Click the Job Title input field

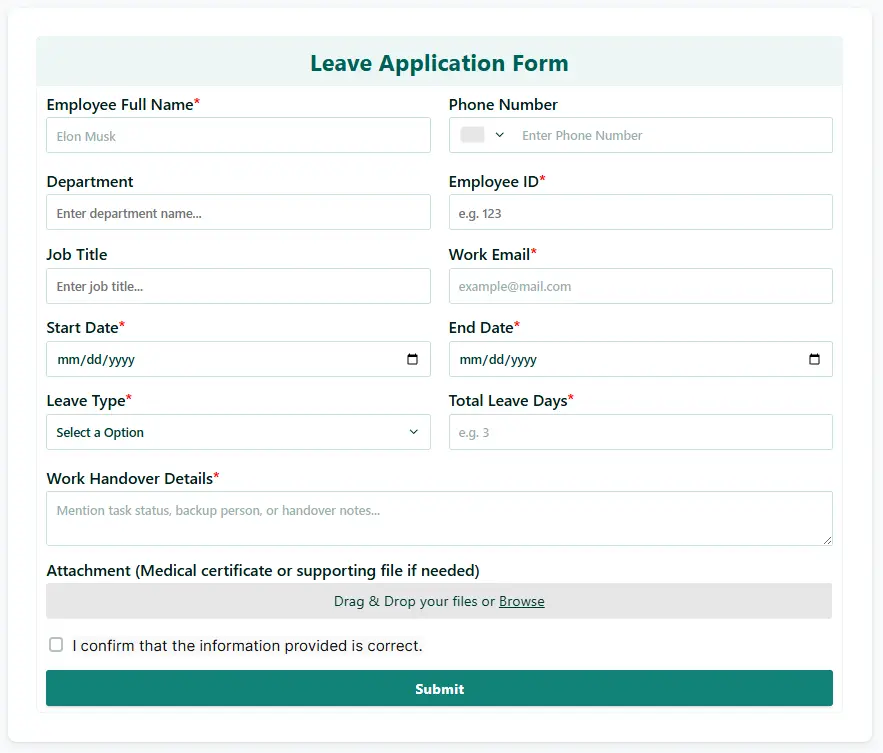(x=238, y=286)
